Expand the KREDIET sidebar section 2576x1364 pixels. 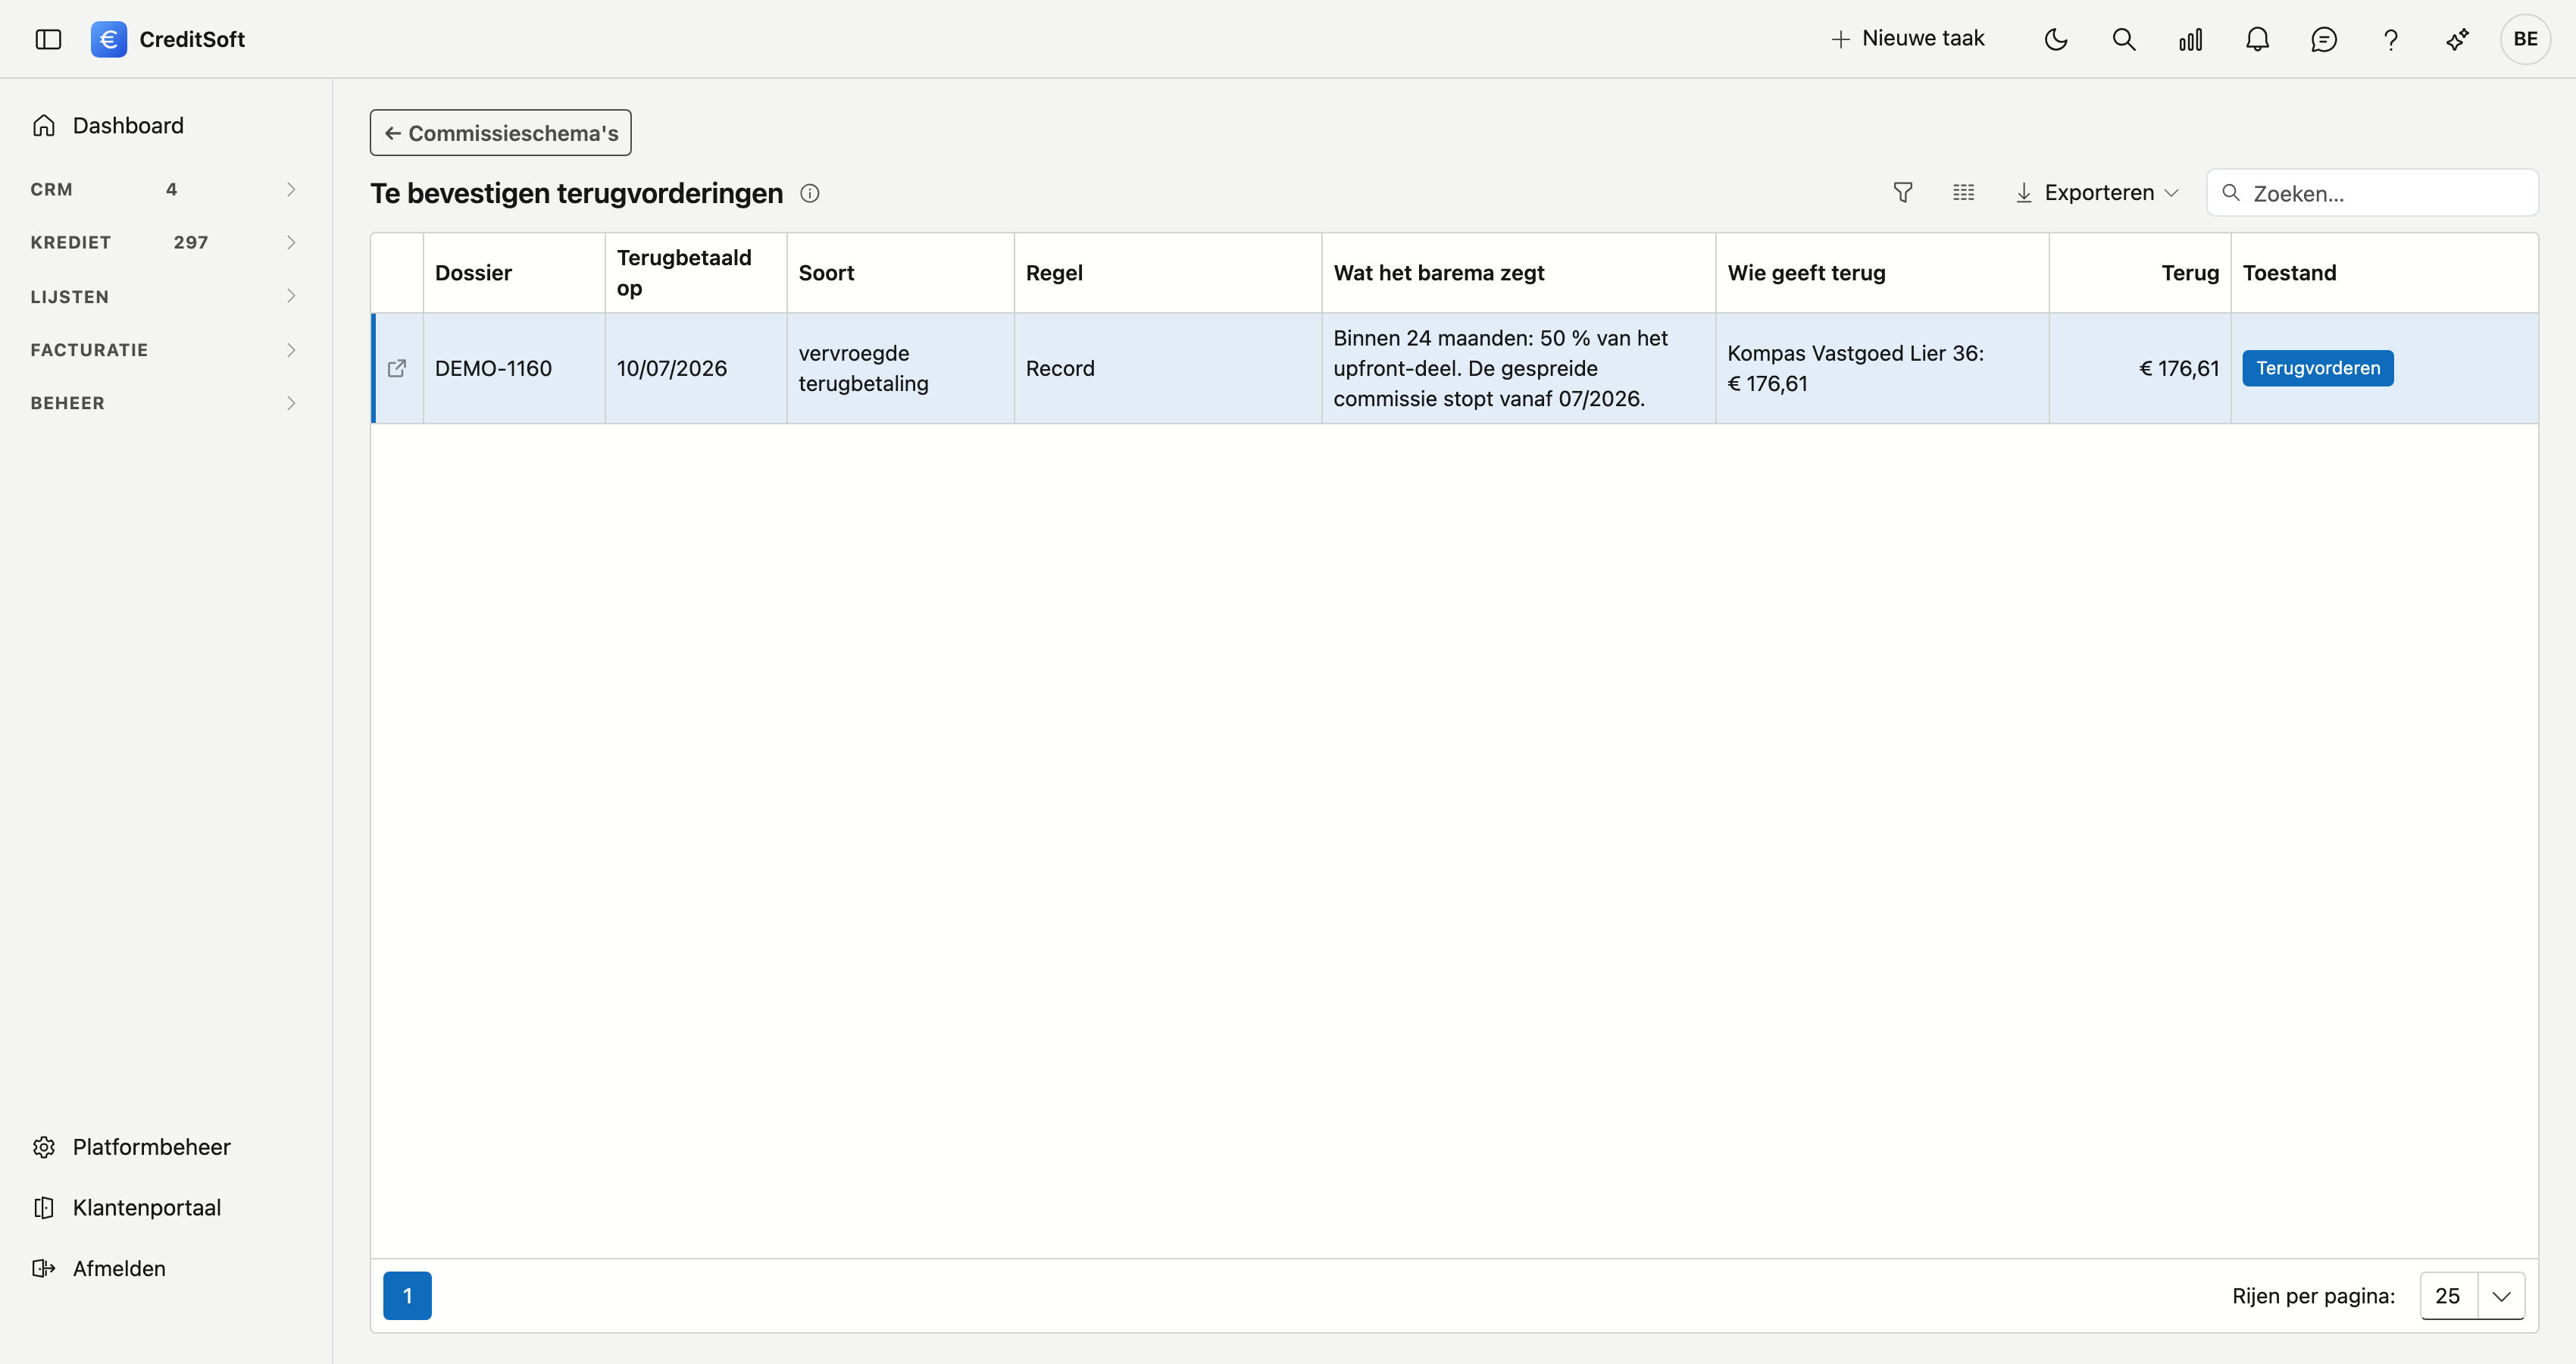[x=165, y=242]
